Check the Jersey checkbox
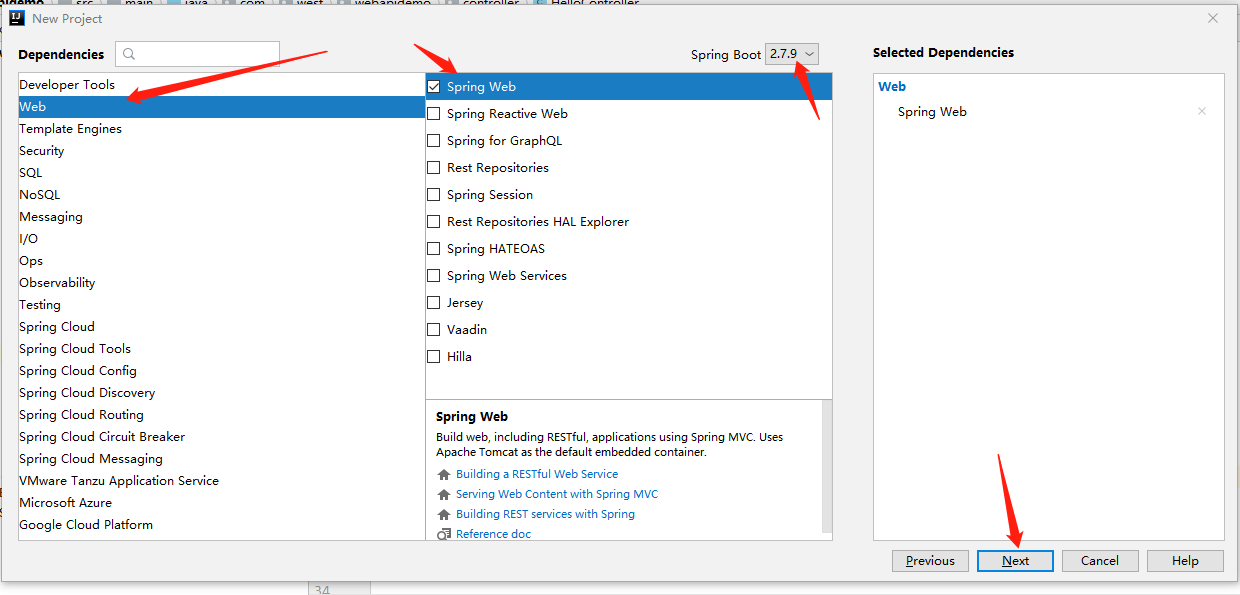Viewport: 1240px width, 595px height. 434,303
